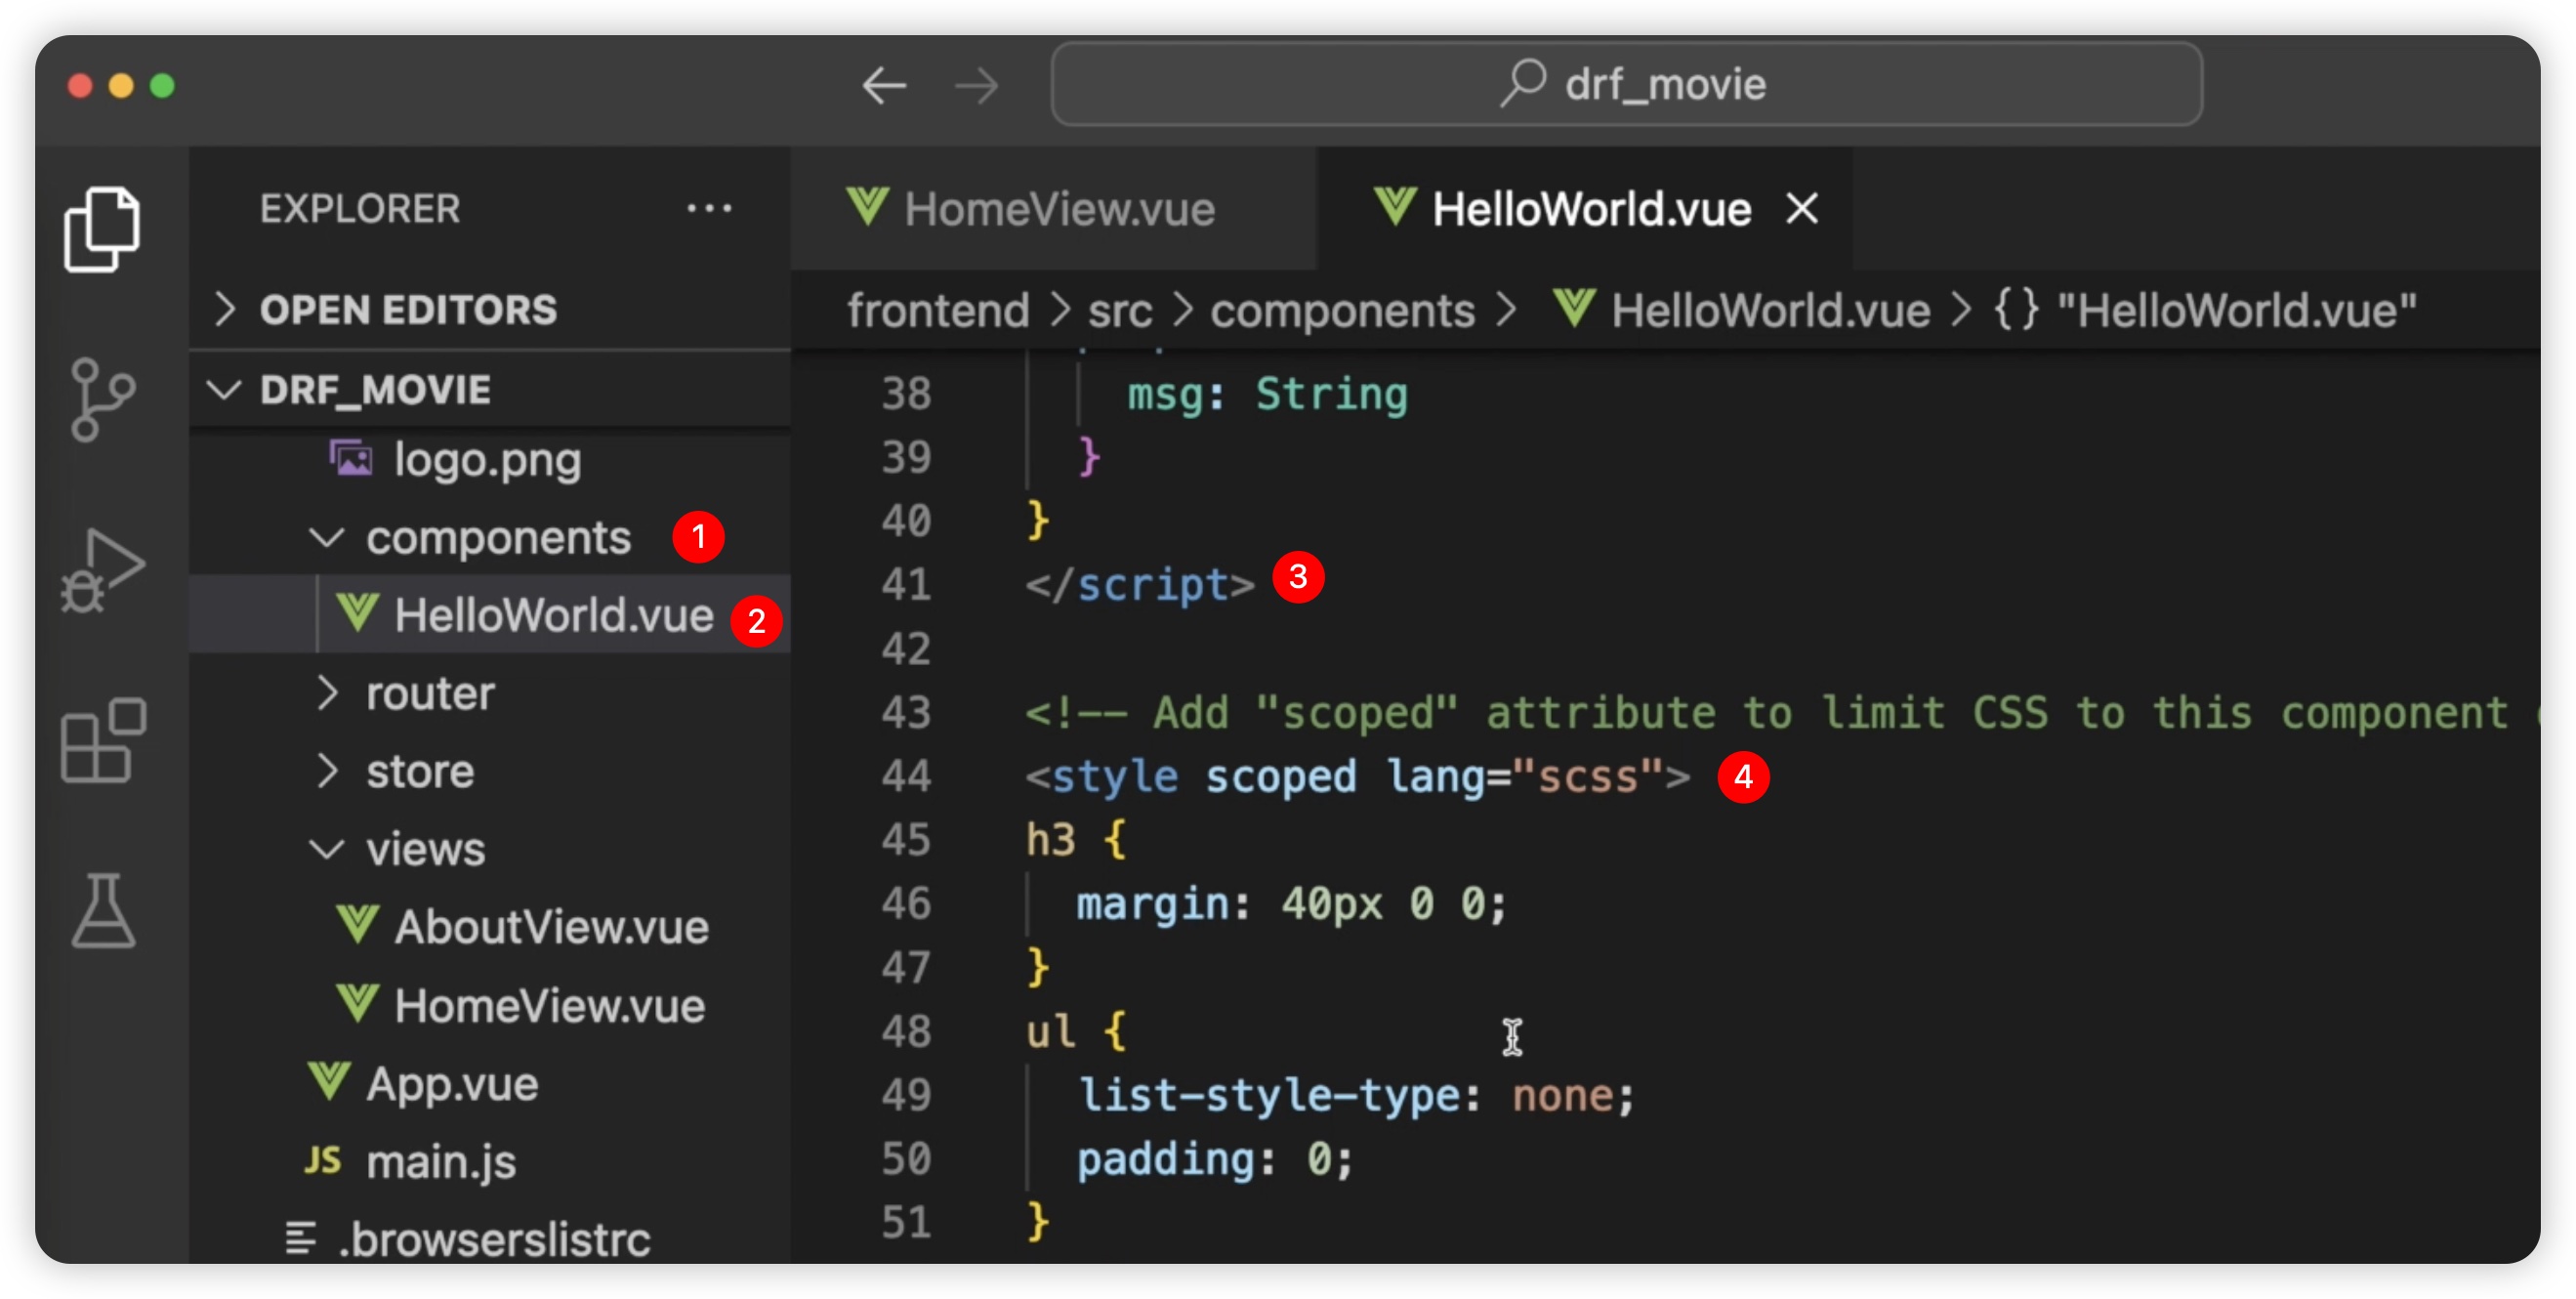This screenshot has height=1299, width=2576.
Task: Click line number 41 in the gutter
Action: tap(906, 584)
